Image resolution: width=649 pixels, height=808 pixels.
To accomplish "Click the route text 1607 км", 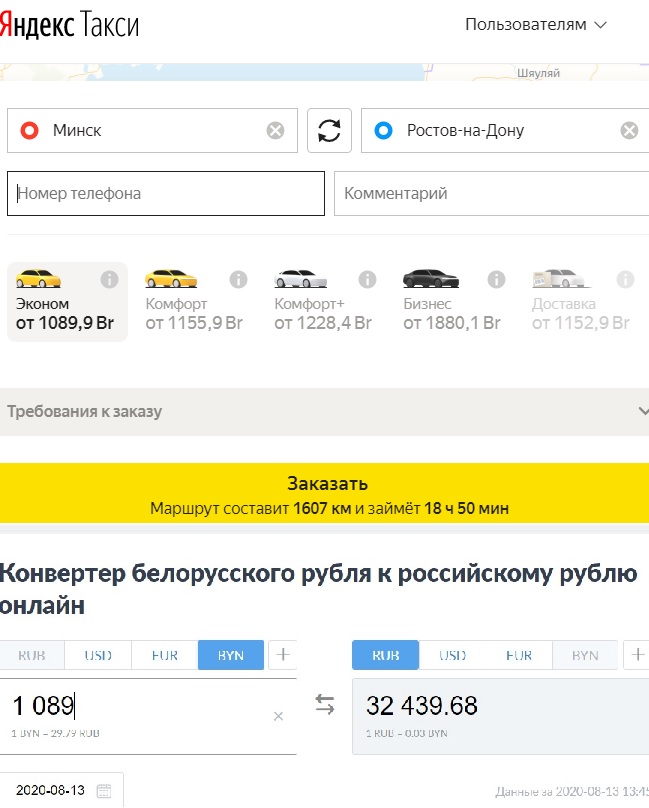I will click(x=322, y=509).
